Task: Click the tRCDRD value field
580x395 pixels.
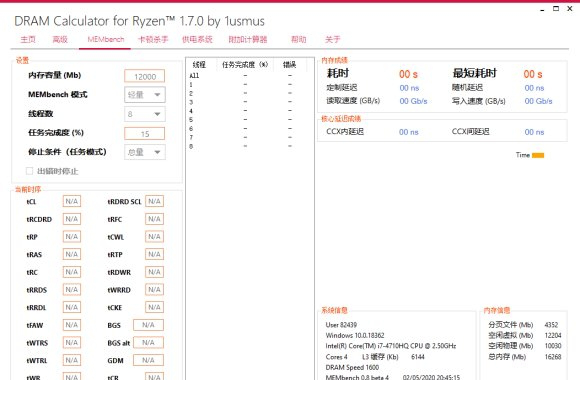Action: [72, 219]
